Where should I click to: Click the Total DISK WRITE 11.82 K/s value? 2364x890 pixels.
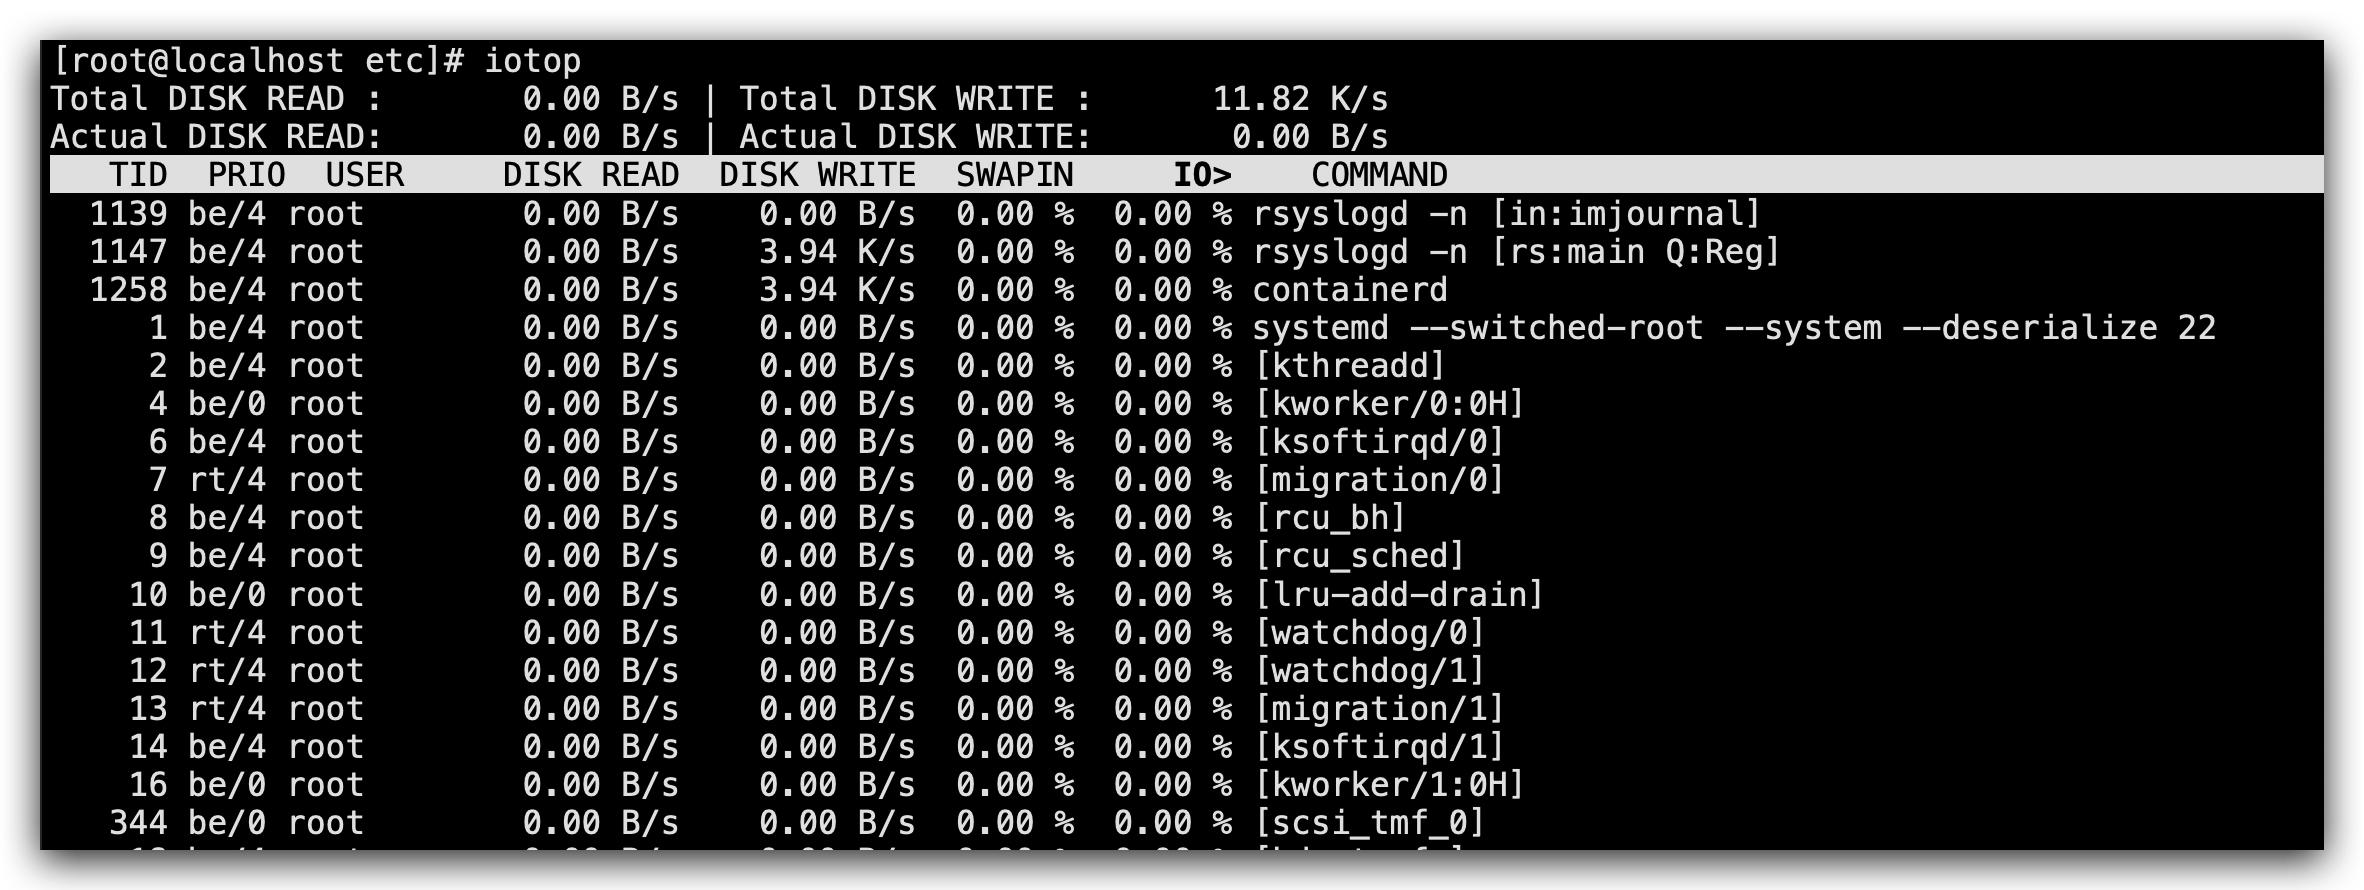click(x=1300, y=99)
